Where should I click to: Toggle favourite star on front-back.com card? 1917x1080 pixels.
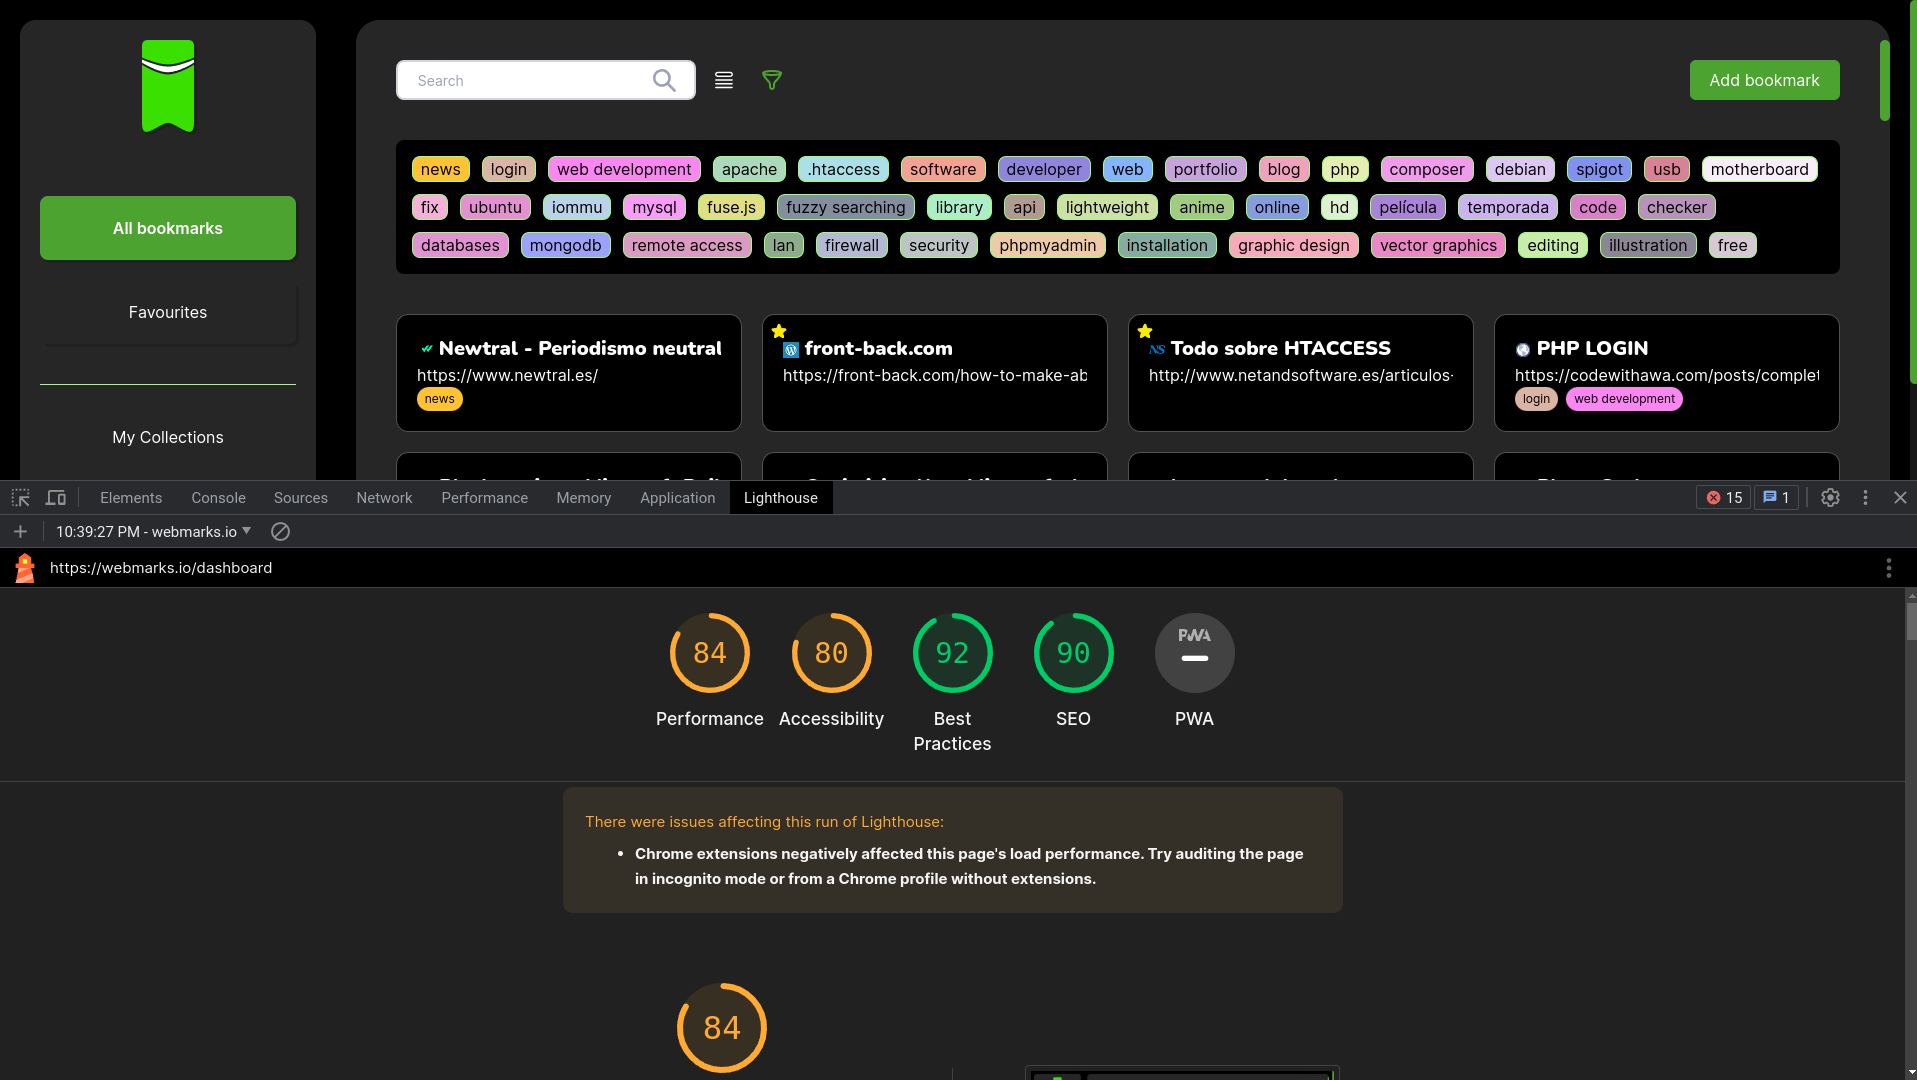tap(779, 331)
